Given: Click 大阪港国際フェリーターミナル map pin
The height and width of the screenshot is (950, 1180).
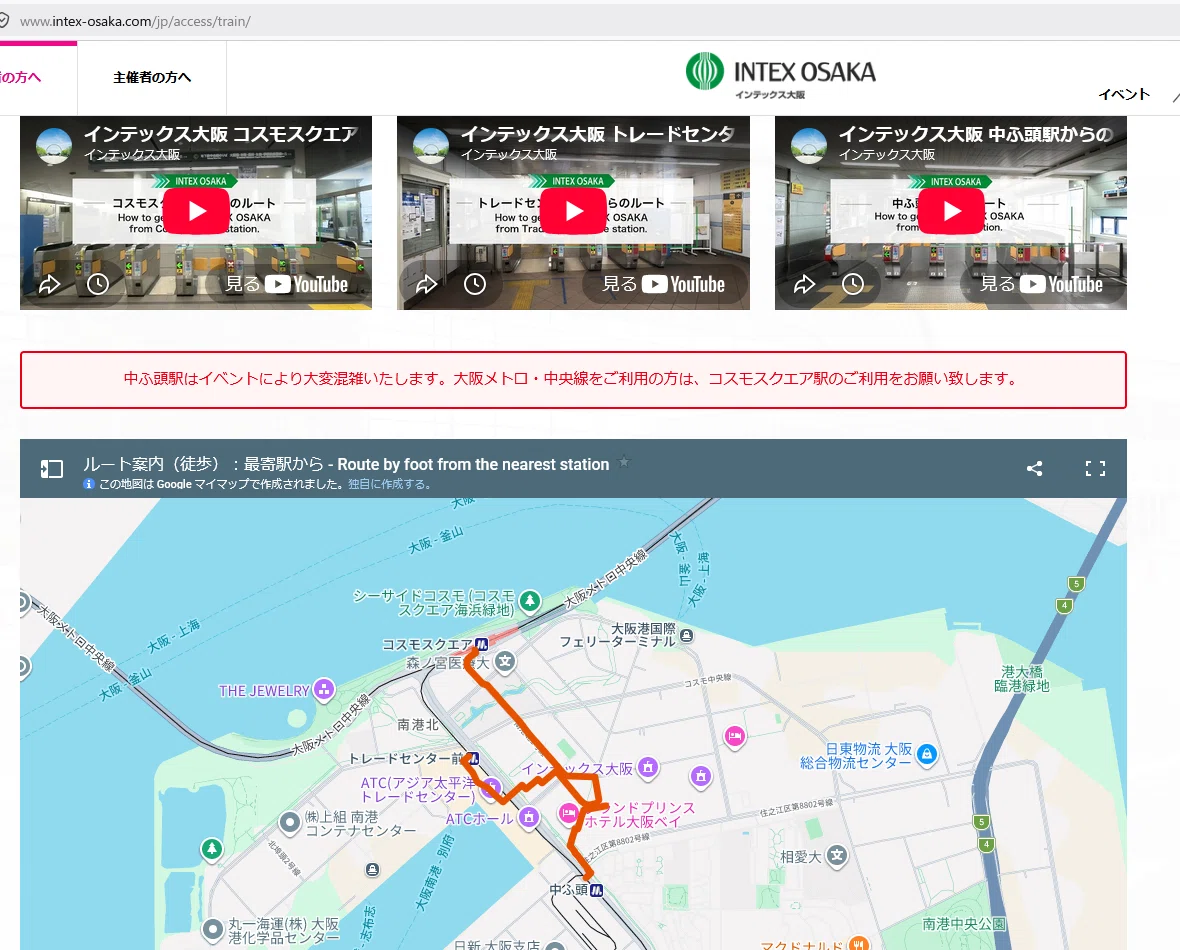Looking at the screenshot, I should click(x=686, y=635).
